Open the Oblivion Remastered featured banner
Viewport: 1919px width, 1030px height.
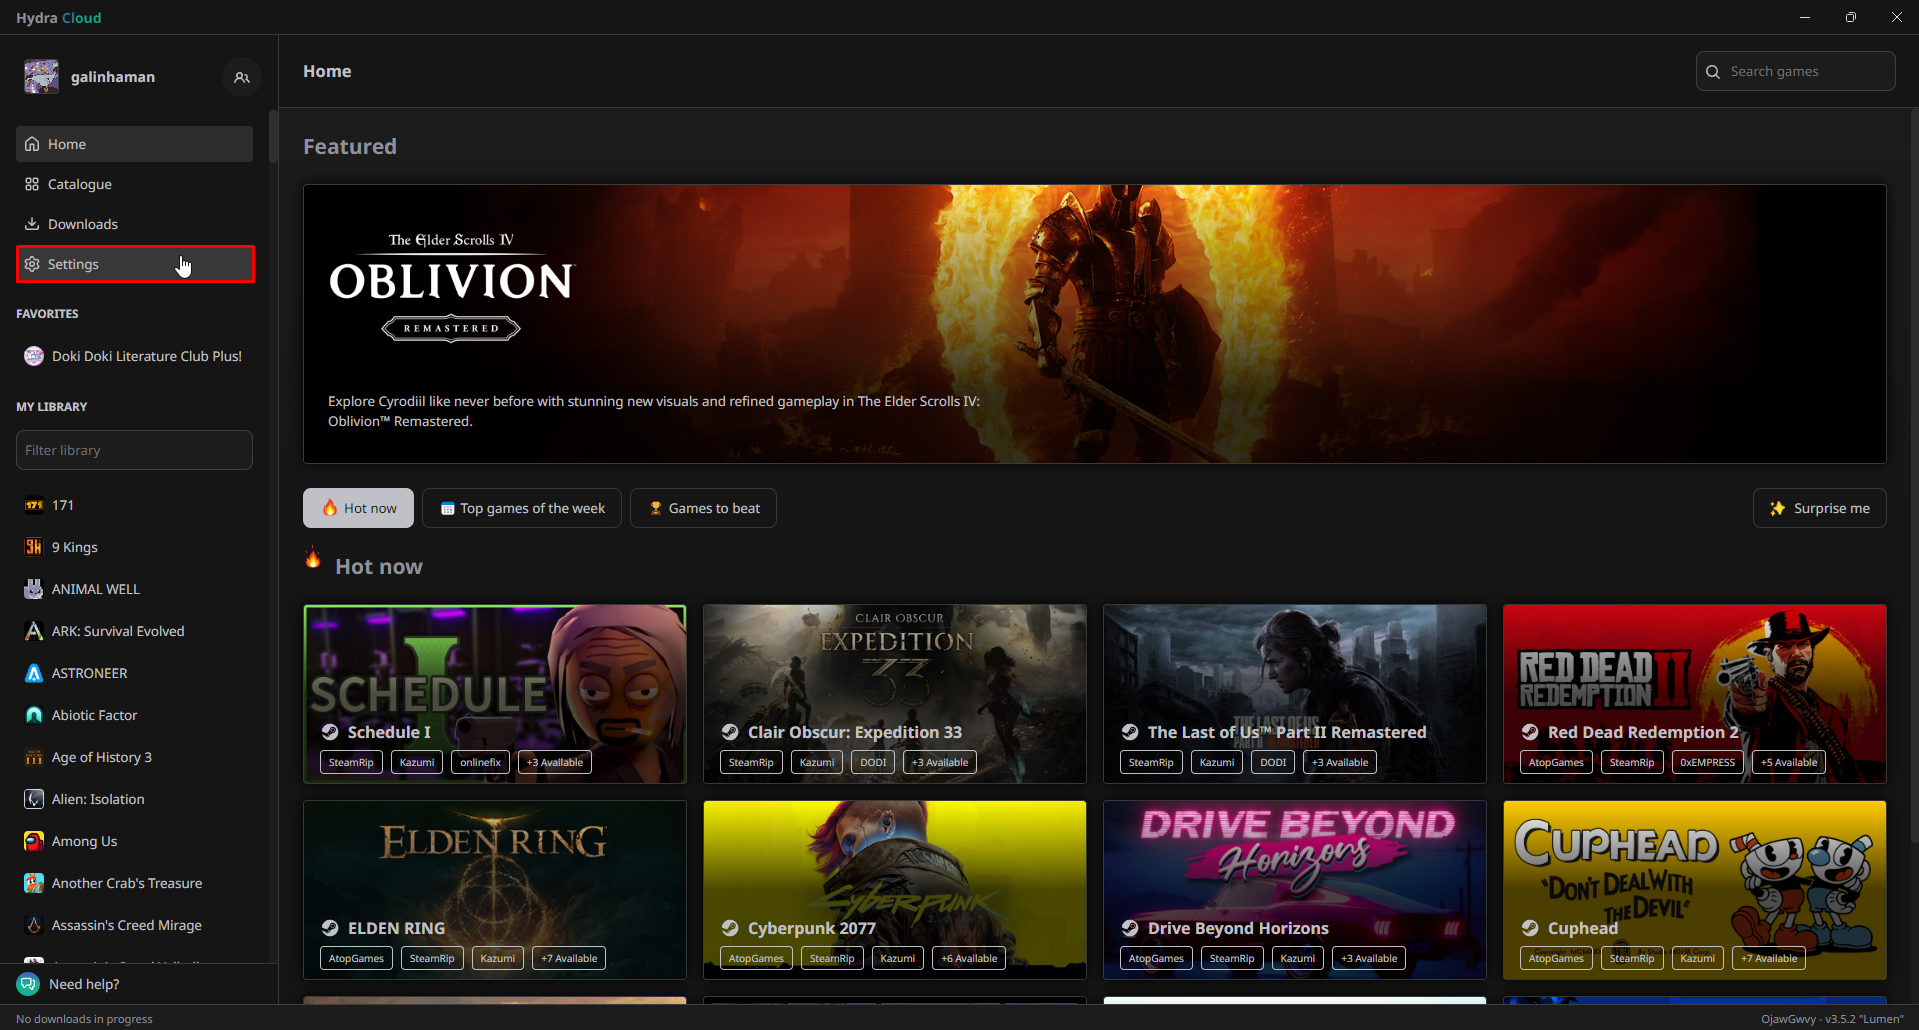[x=1094, y=323]
